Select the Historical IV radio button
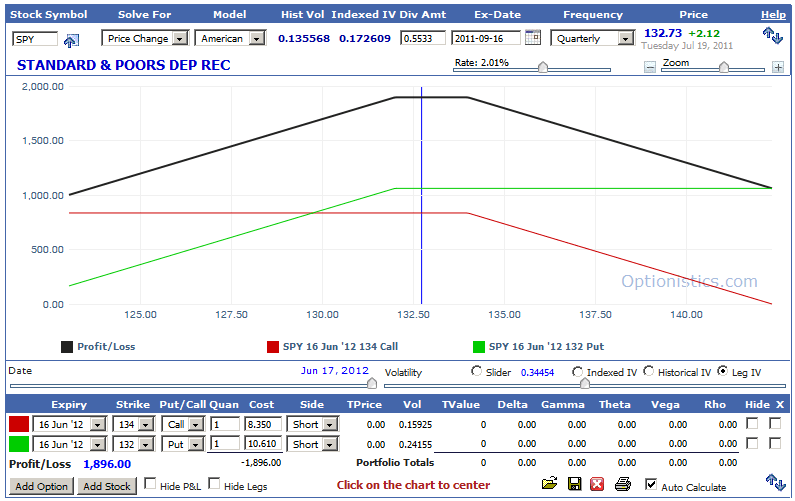The width and height of the screenshot is (795, 501). tap(648, 371)
